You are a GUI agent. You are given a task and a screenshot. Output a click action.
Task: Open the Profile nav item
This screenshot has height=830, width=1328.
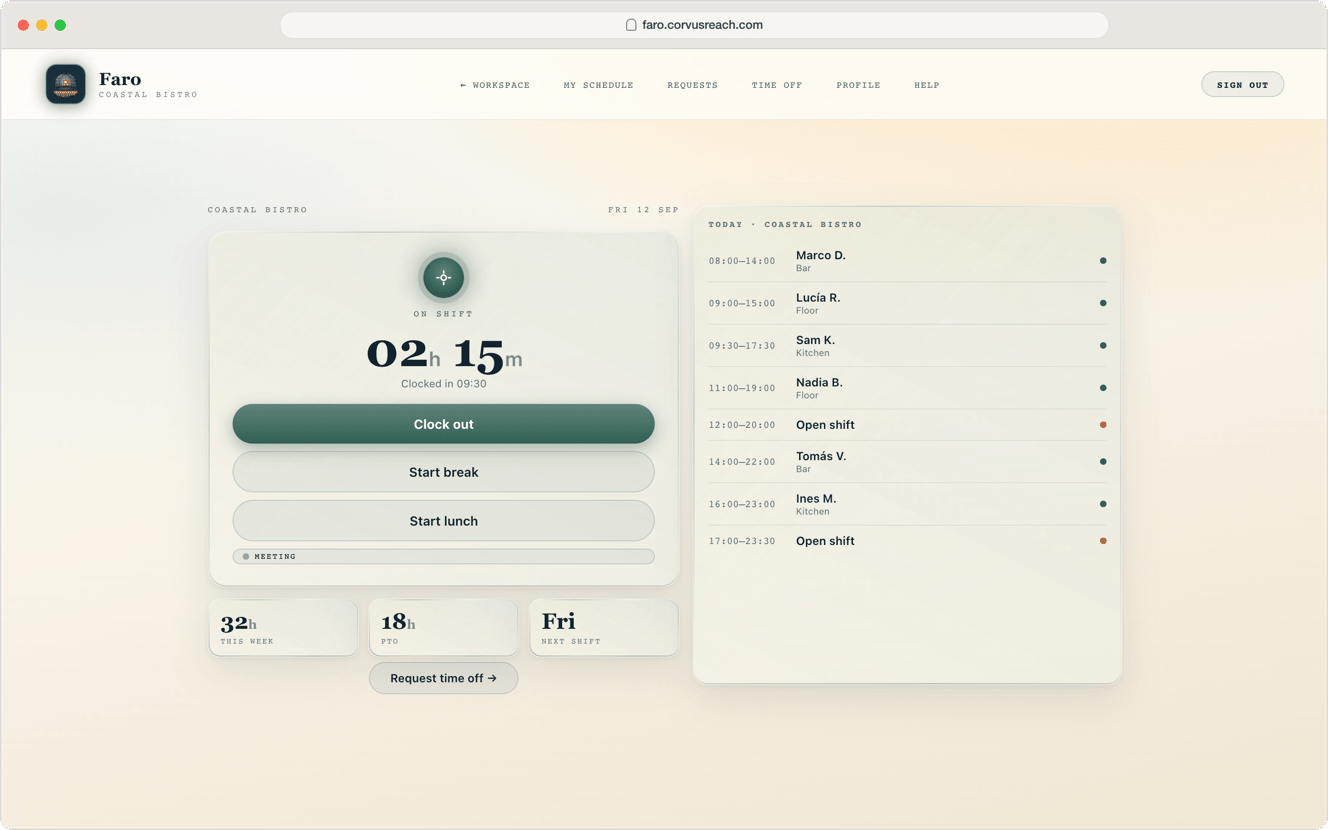(x=858, y=85)
